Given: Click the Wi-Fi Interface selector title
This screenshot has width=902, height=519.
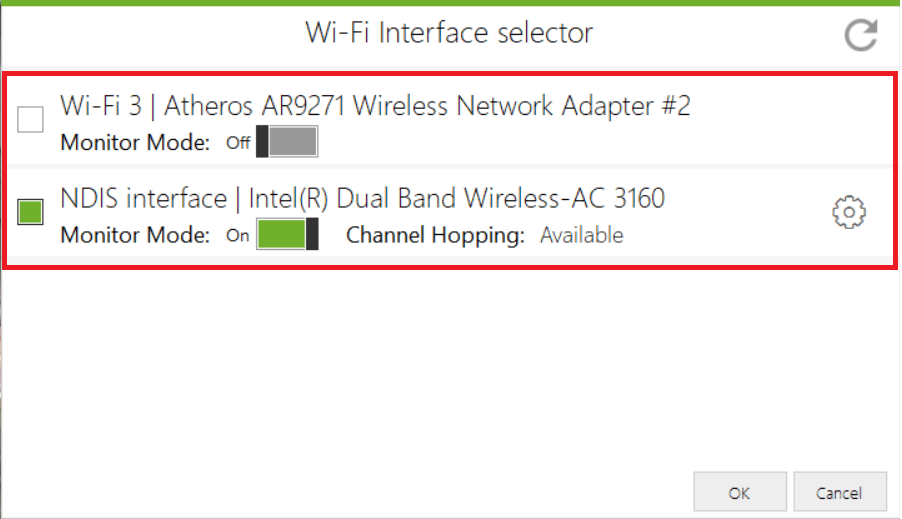Looking at the screenshot, I should coord(449,33).
